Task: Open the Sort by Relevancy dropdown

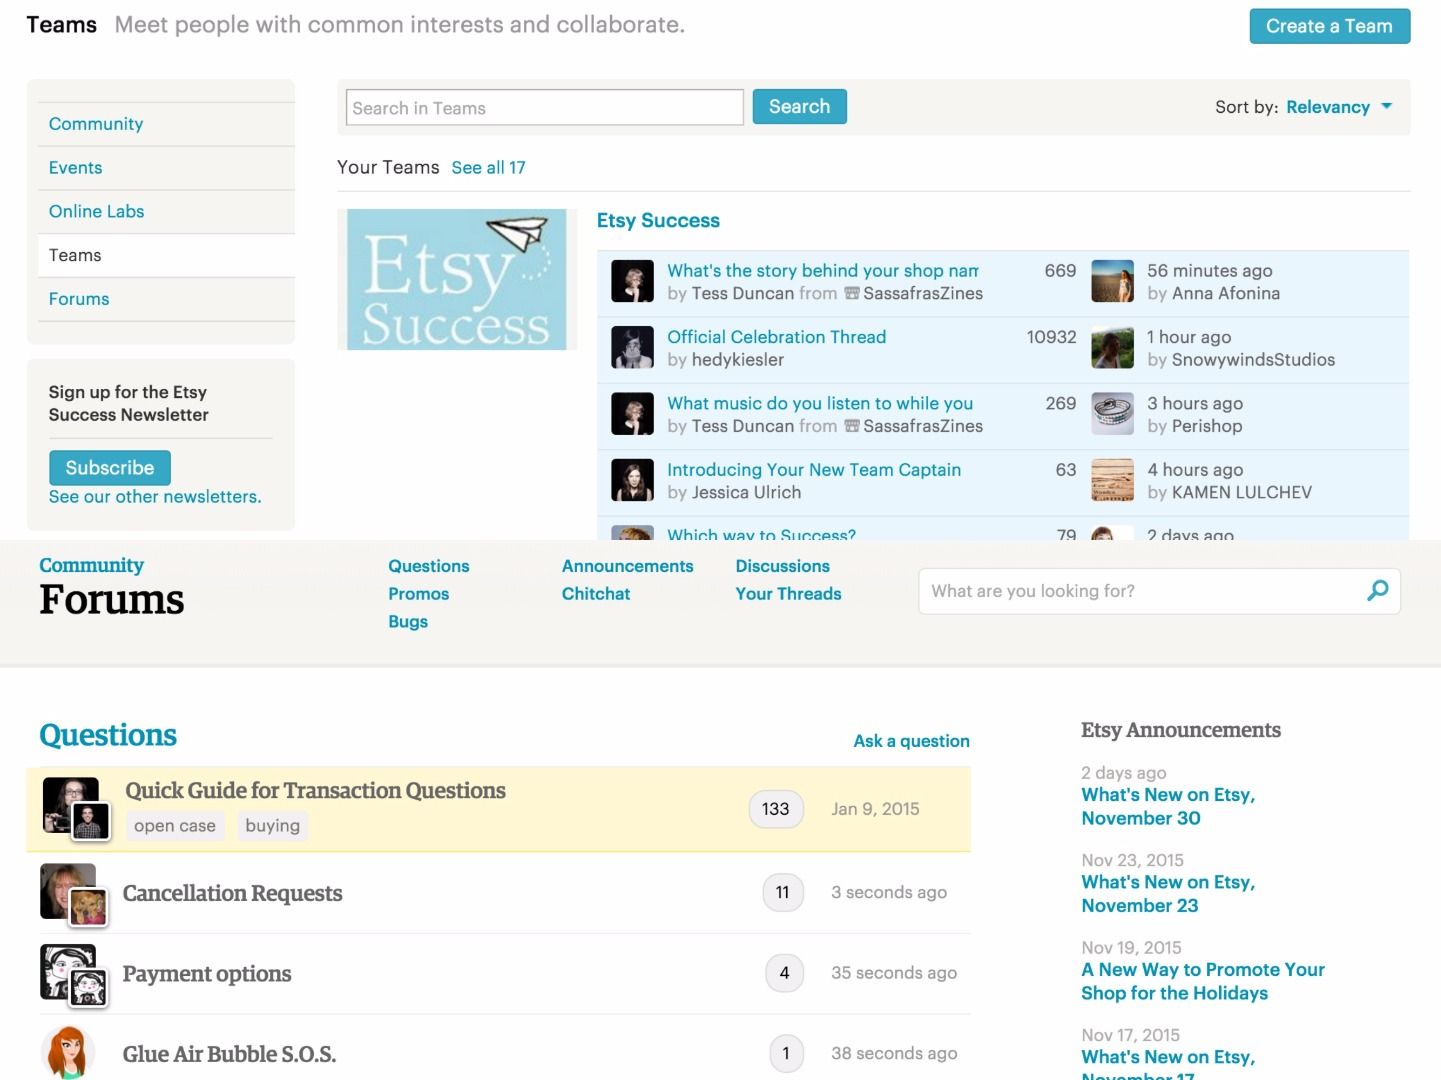Action: coord(1337,107)
